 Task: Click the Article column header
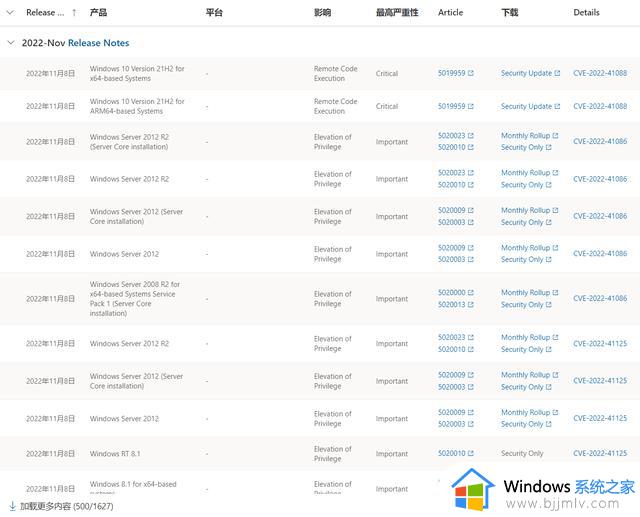(451, 13)
